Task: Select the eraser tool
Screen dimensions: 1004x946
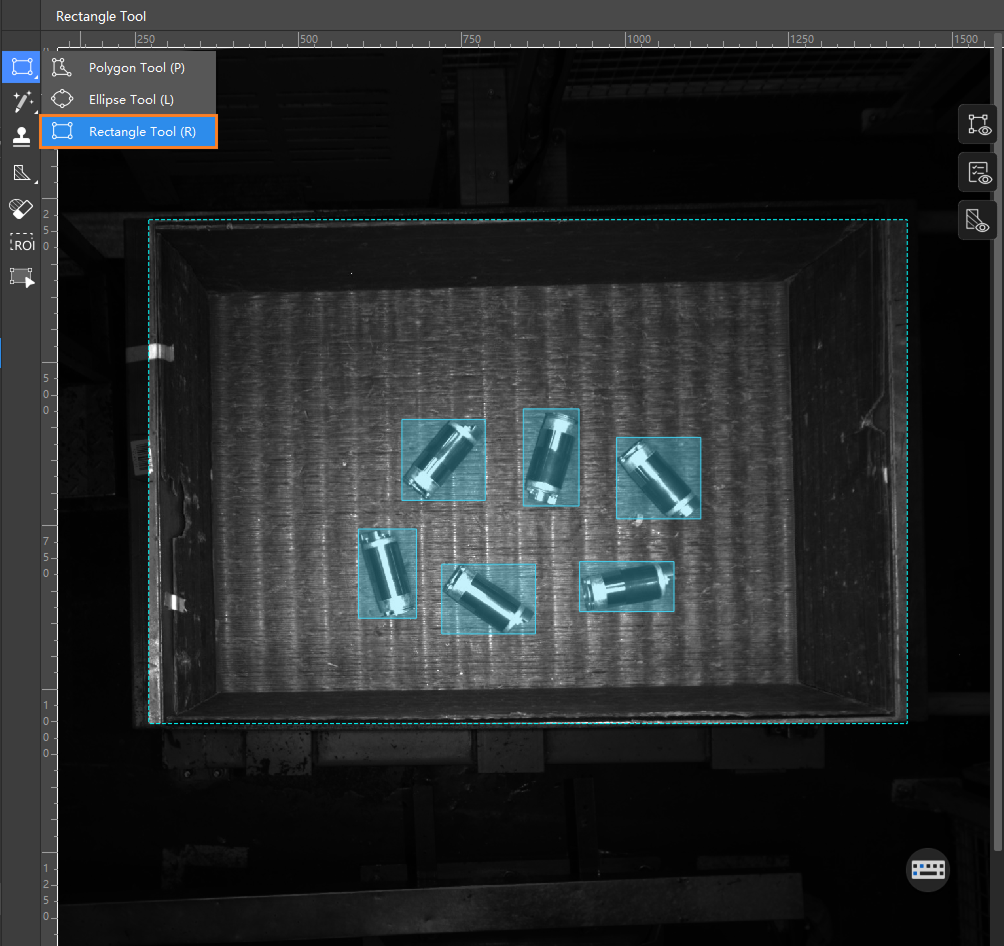Action: coord(21,208)
